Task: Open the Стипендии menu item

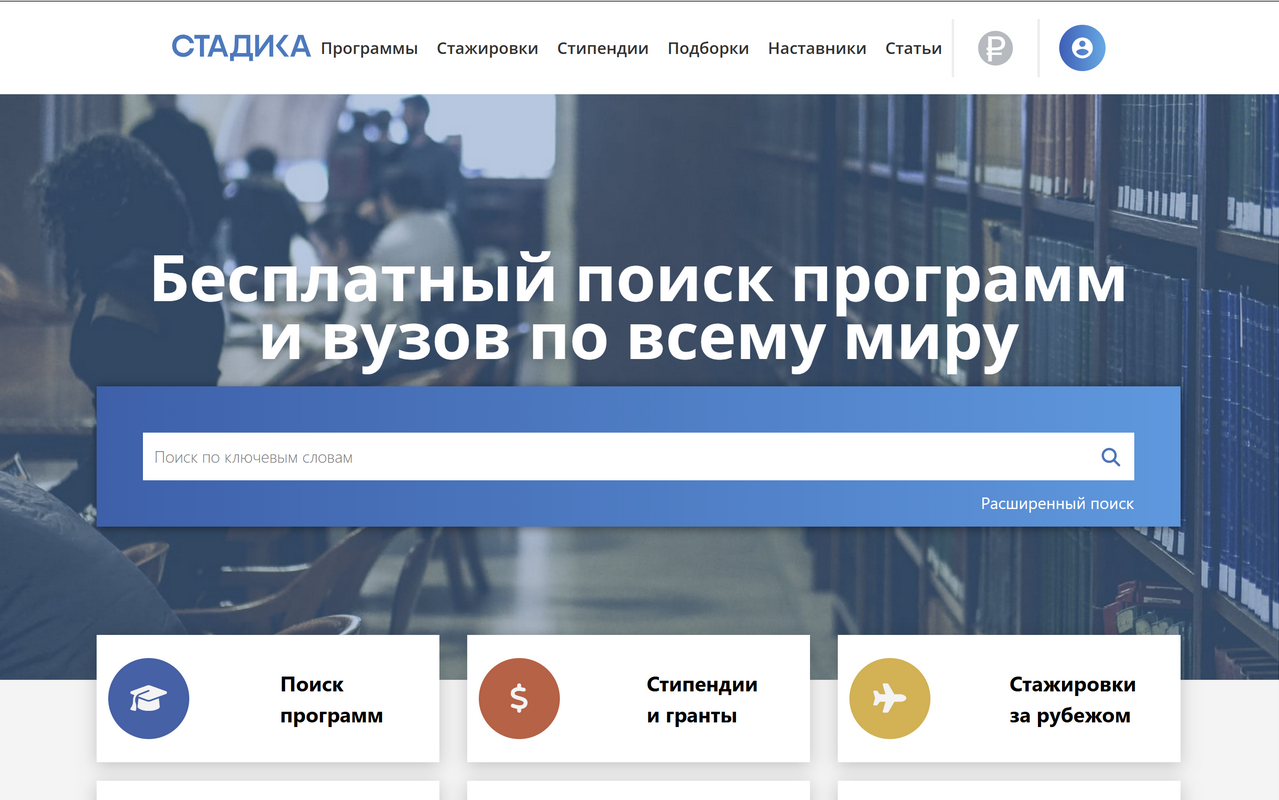Action: (603, 48)
